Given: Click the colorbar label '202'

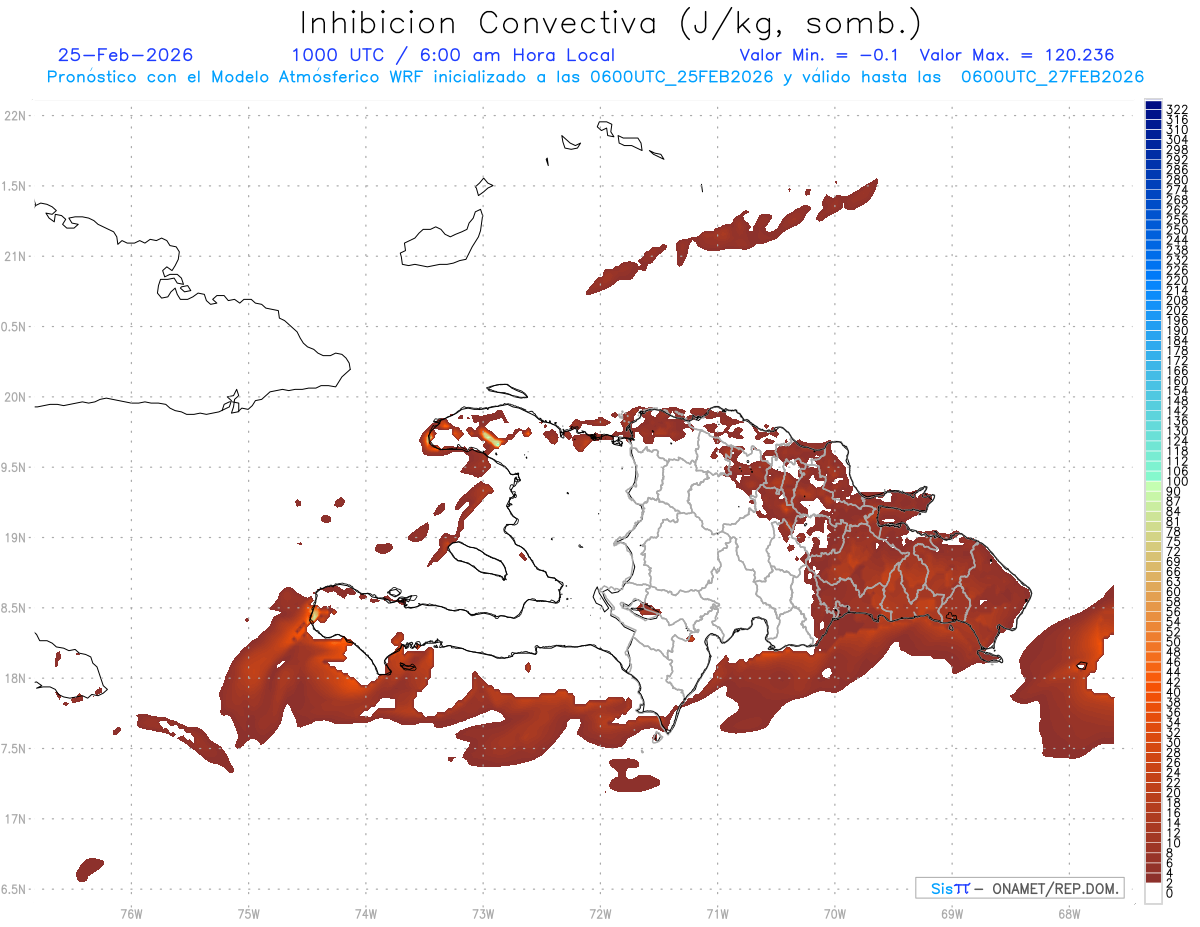Looking at the screenshot, I should tap(1177, 310).
